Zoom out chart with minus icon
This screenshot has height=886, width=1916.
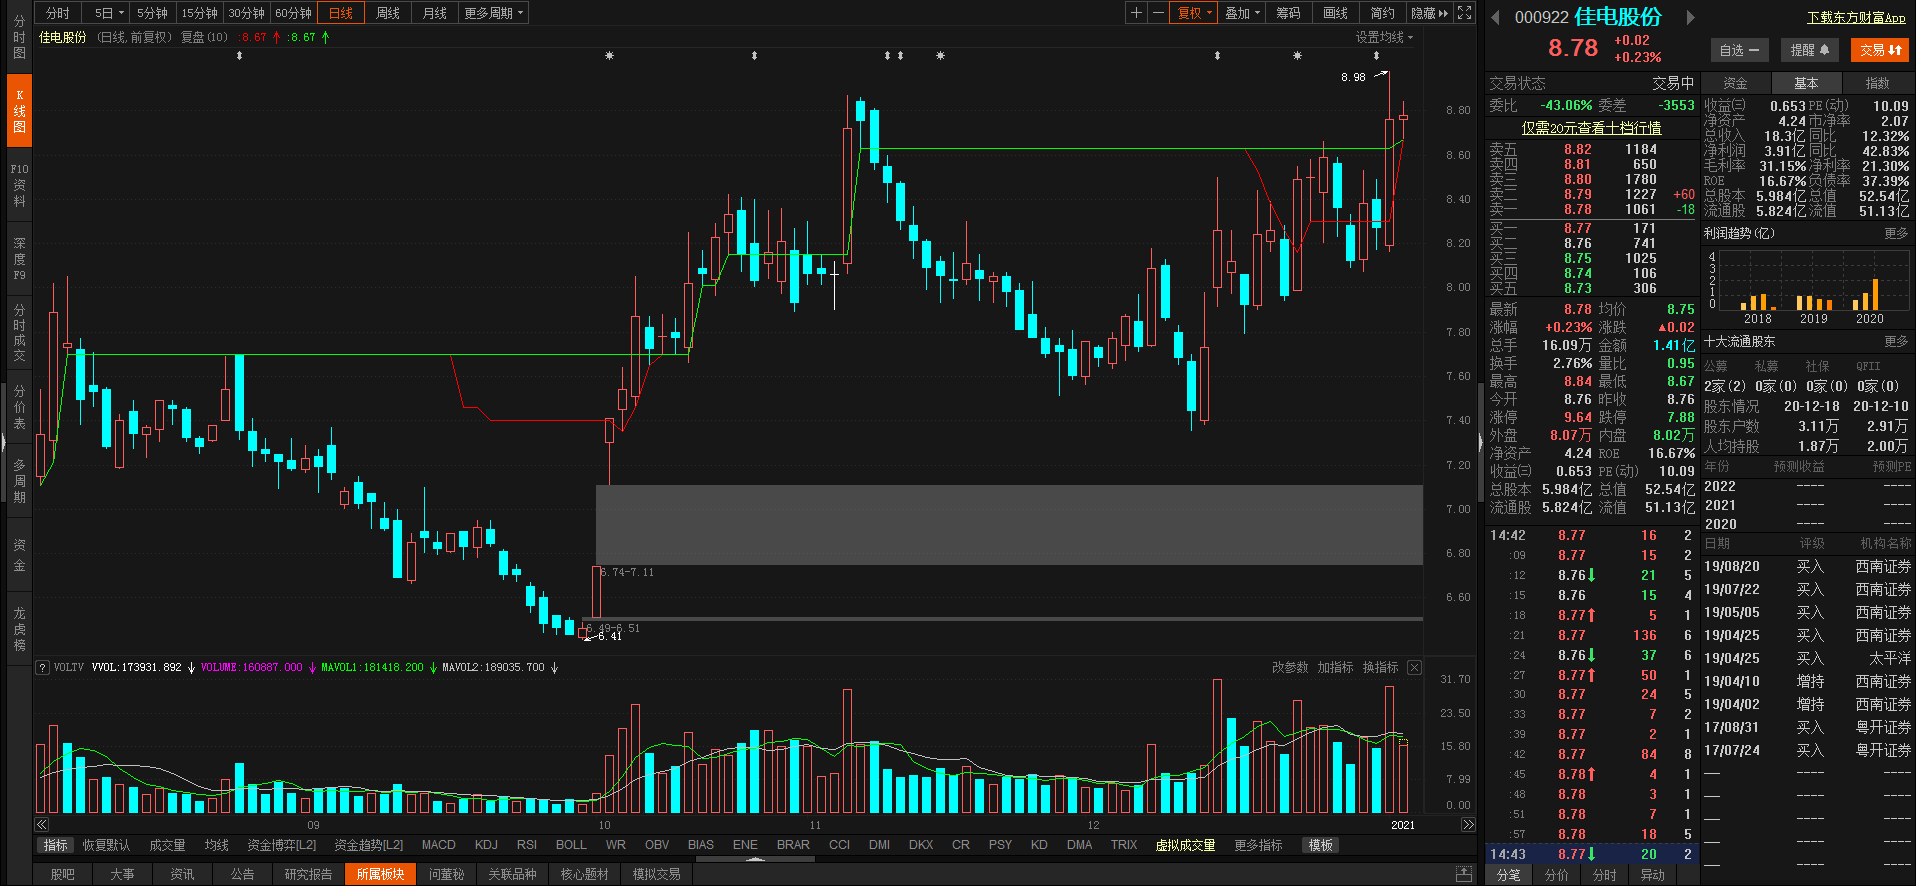(x=1158, y=13)
